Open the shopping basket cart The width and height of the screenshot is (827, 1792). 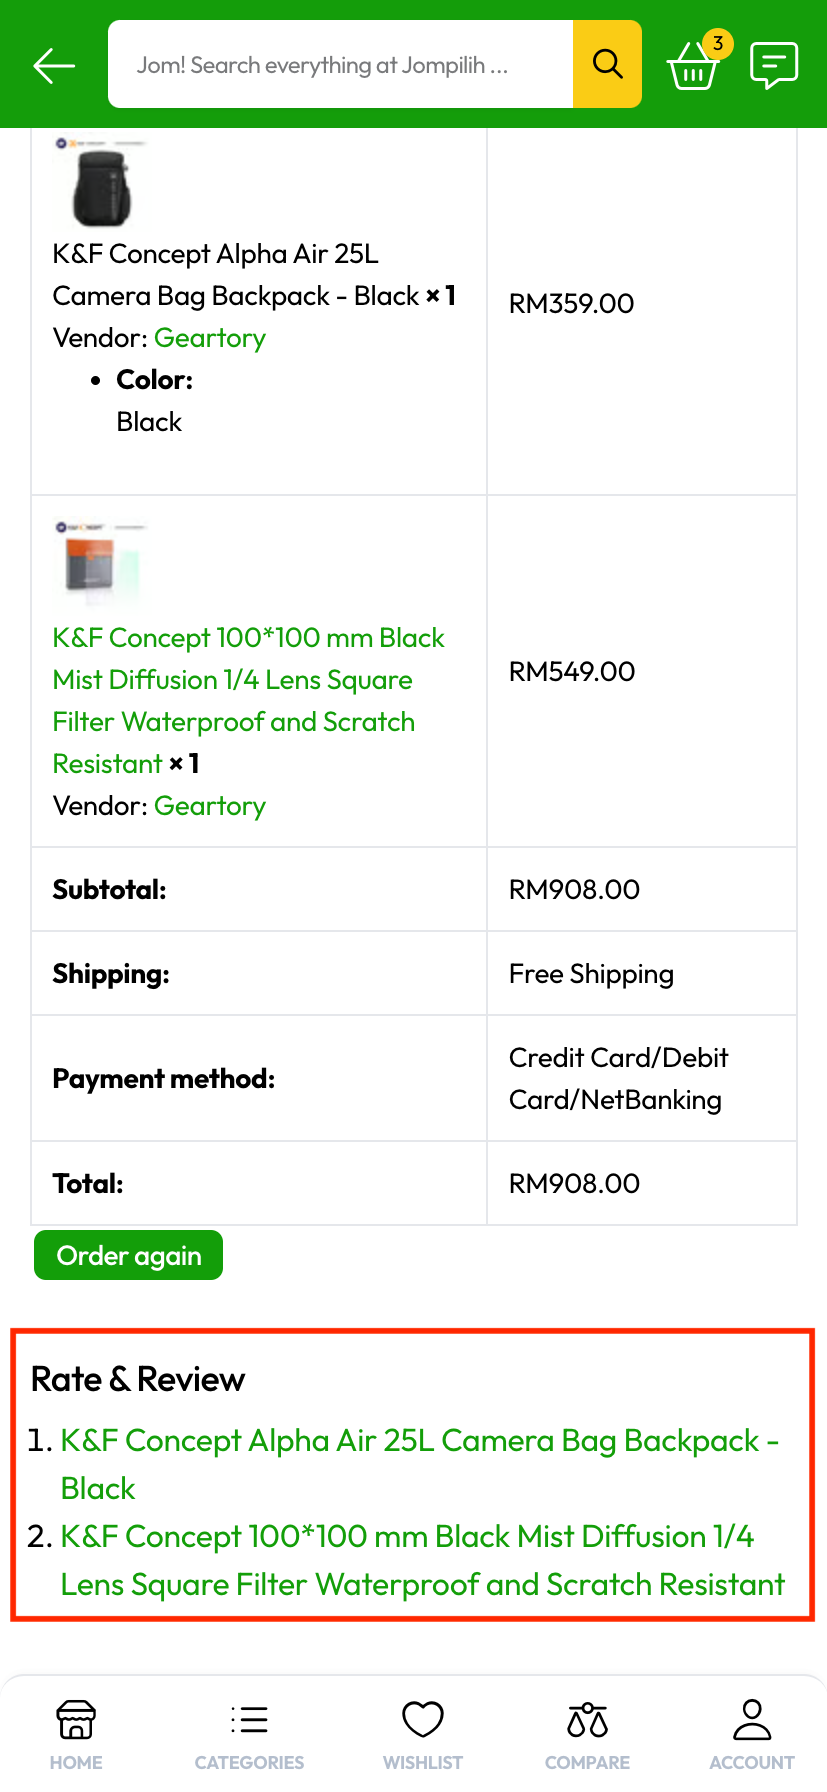(x=692, y=68)
